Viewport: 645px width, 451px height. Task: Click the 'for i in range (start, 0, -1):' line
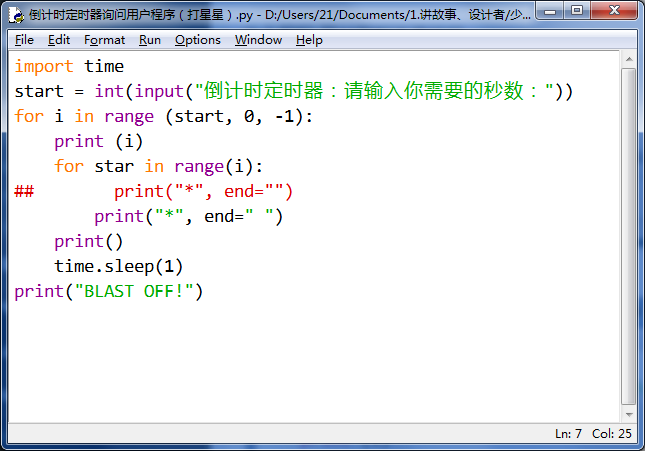[163, 116]
